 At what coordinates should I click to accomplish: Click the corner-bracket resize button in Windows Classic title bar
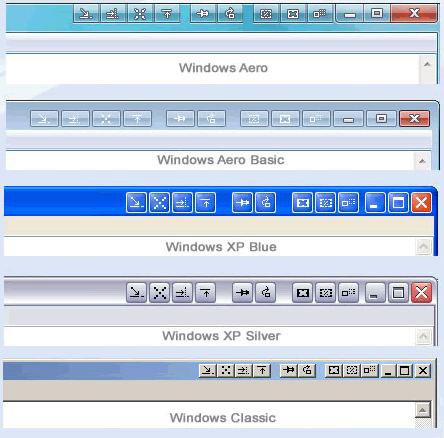click(x=334, y=370)
